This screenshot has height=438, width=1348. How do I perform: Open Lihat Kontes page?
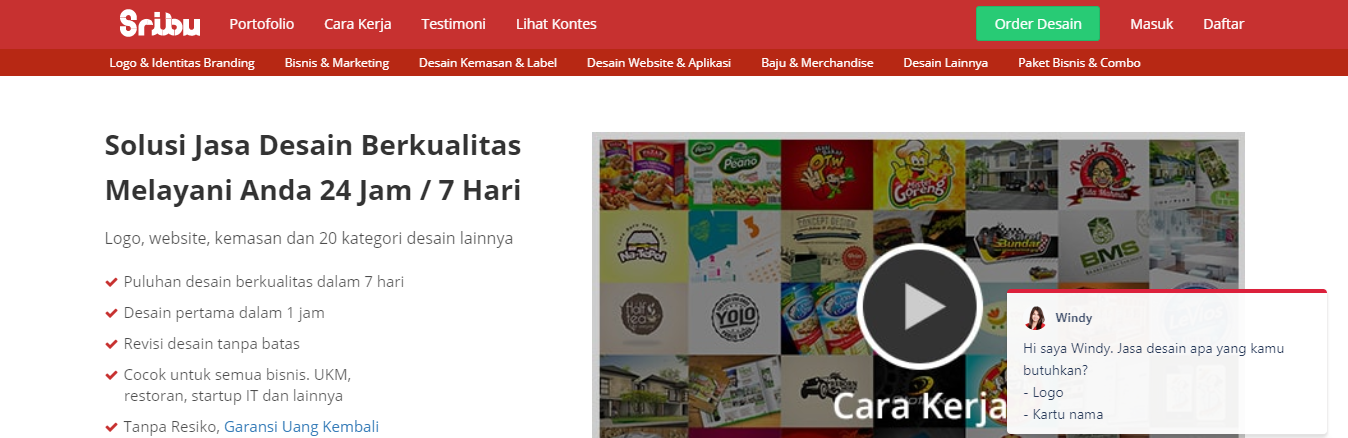[556, 24]
